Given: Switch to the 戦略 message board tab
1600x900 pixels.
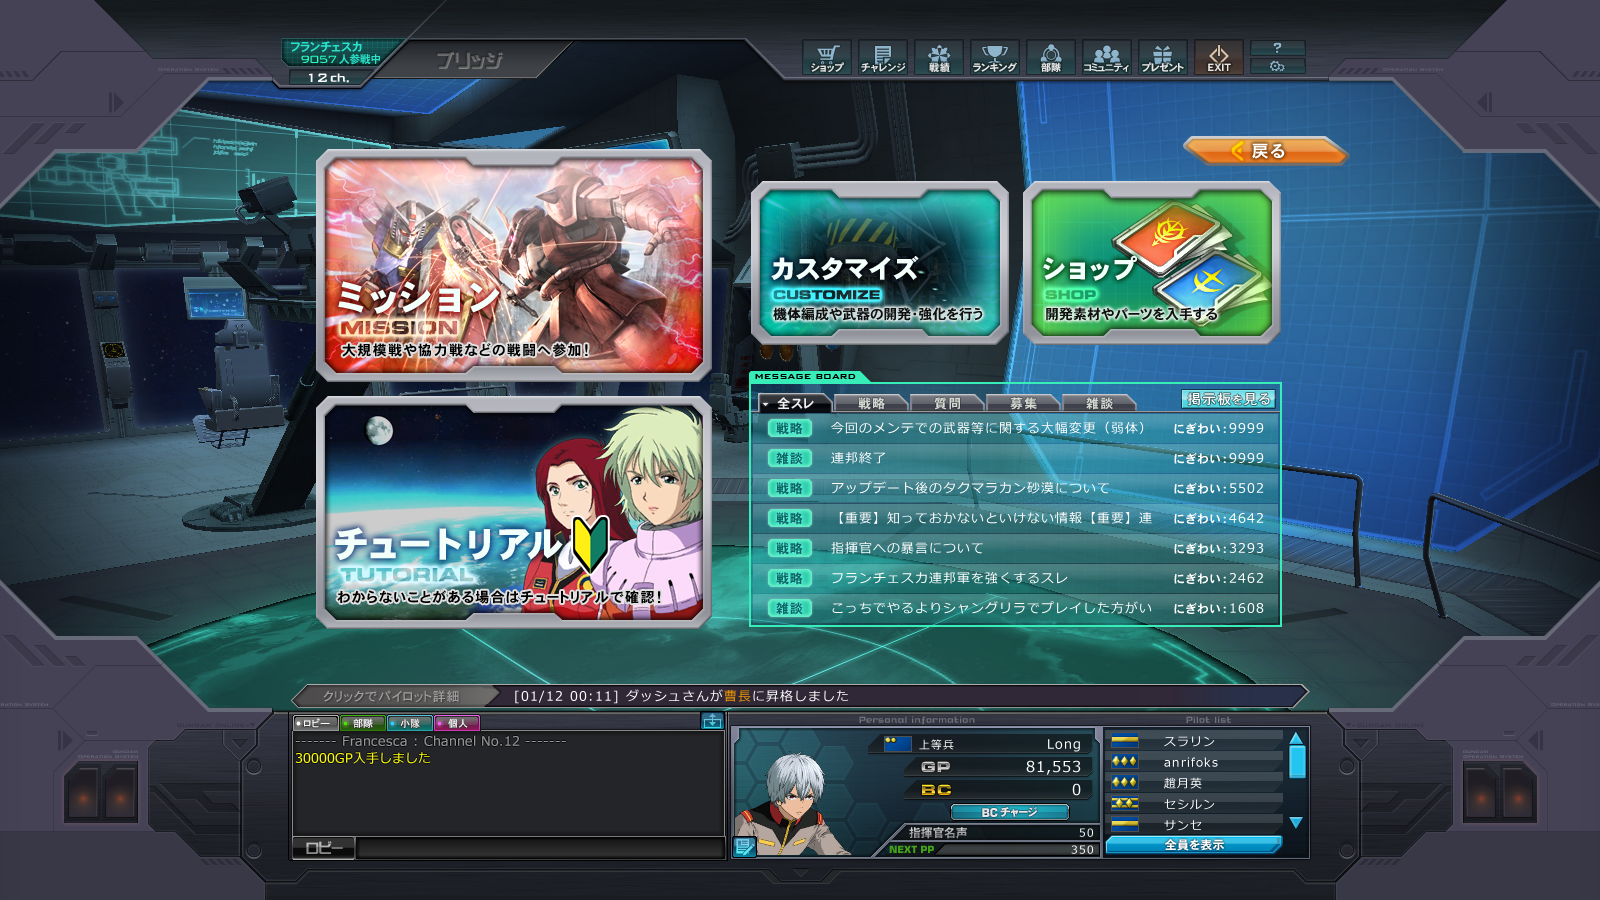Looking at the screenshot, I should 871,403.
